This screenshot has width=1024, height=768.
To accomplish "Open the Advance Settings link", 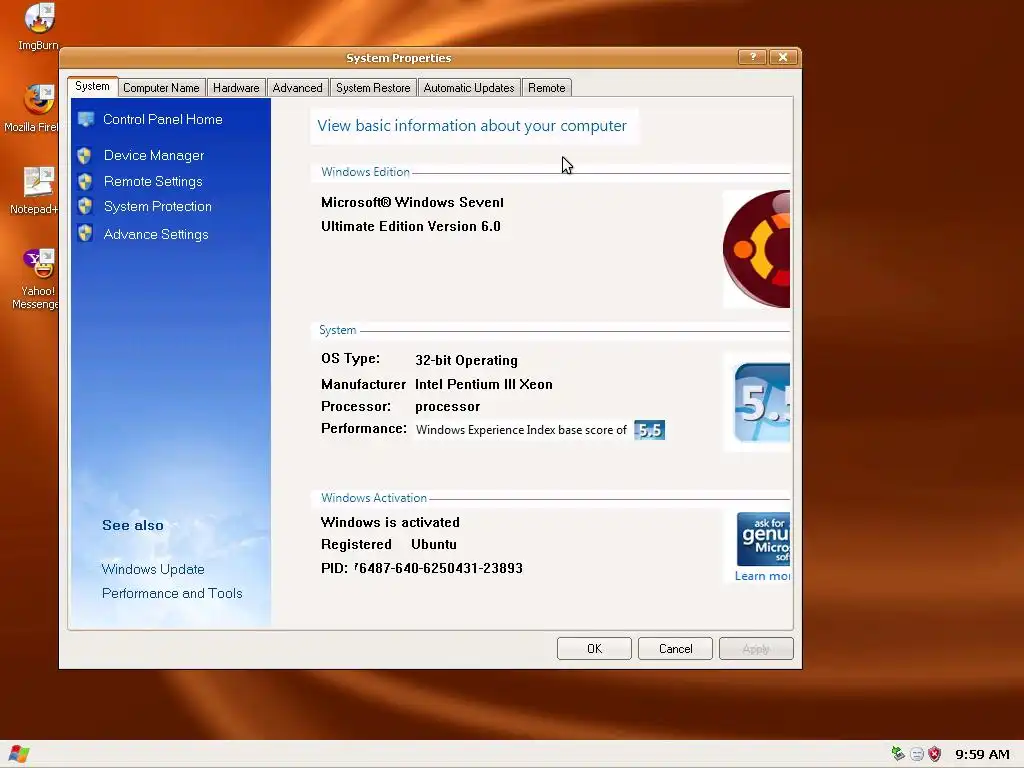I will pos(156,234).
